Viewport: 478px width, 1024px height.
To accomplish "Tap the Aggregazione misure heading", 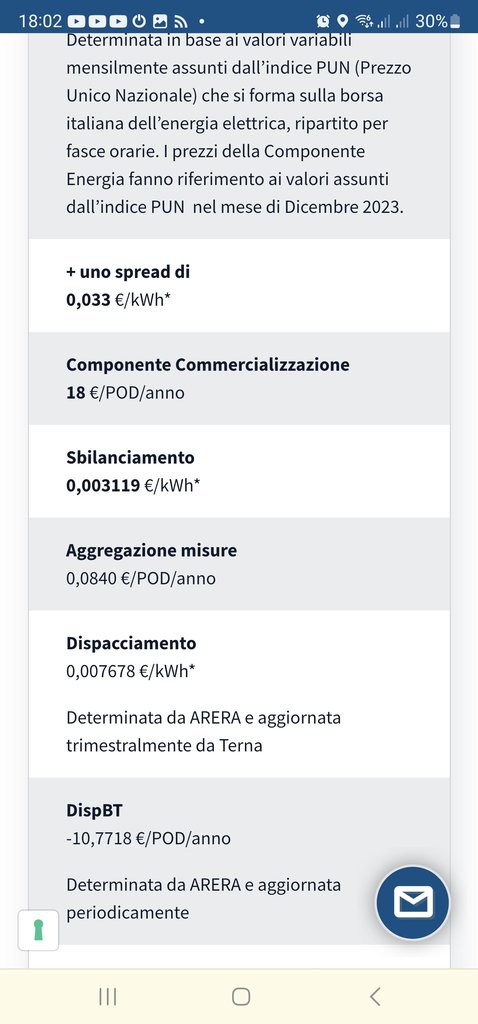I will click(x=151, y=550).
